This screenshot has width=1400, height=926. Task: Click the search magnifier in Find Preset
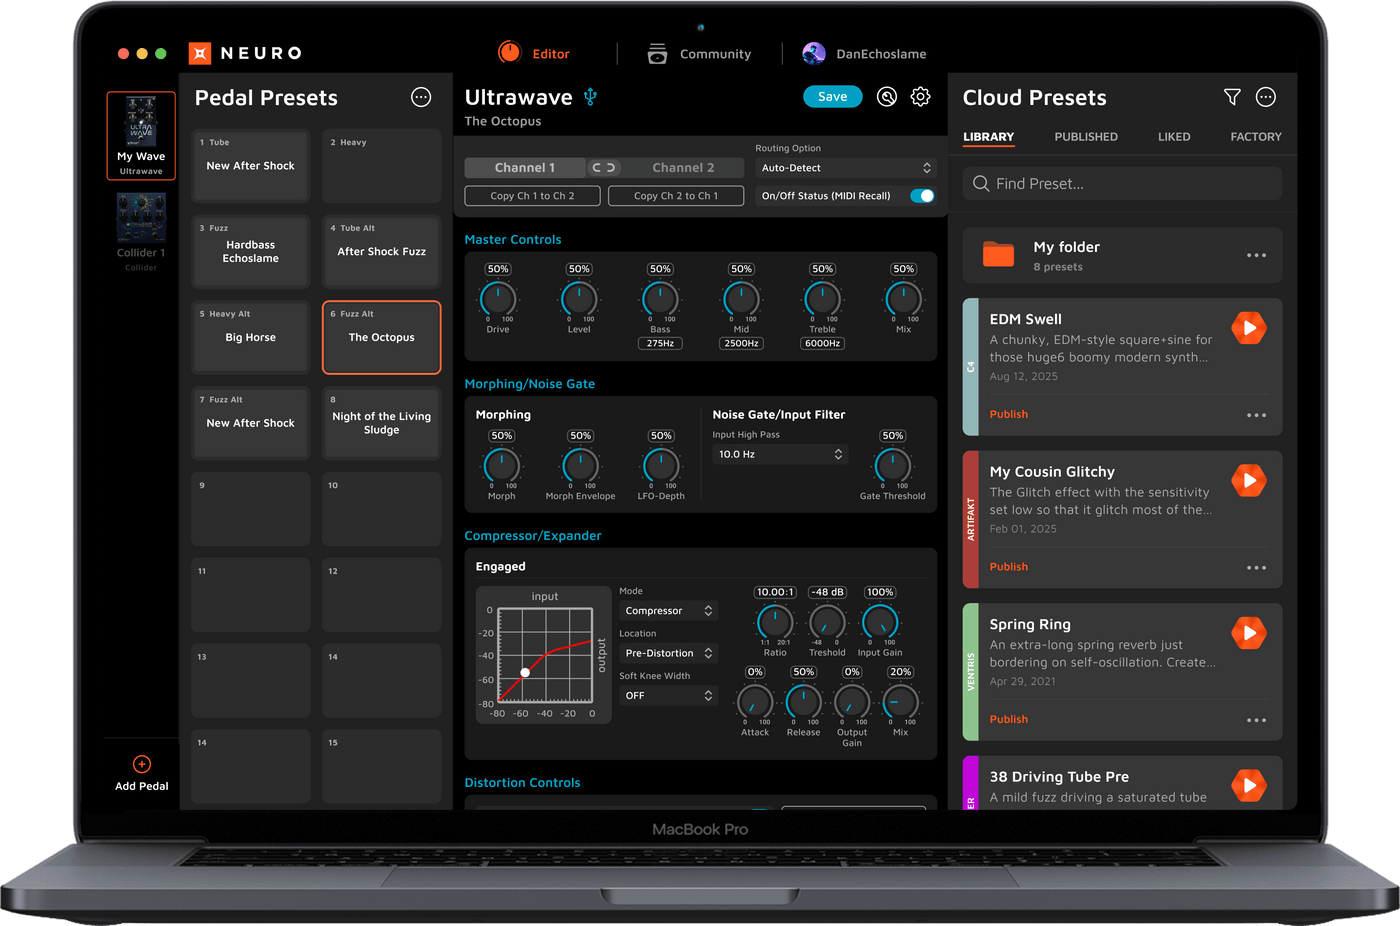pos(981,184)
